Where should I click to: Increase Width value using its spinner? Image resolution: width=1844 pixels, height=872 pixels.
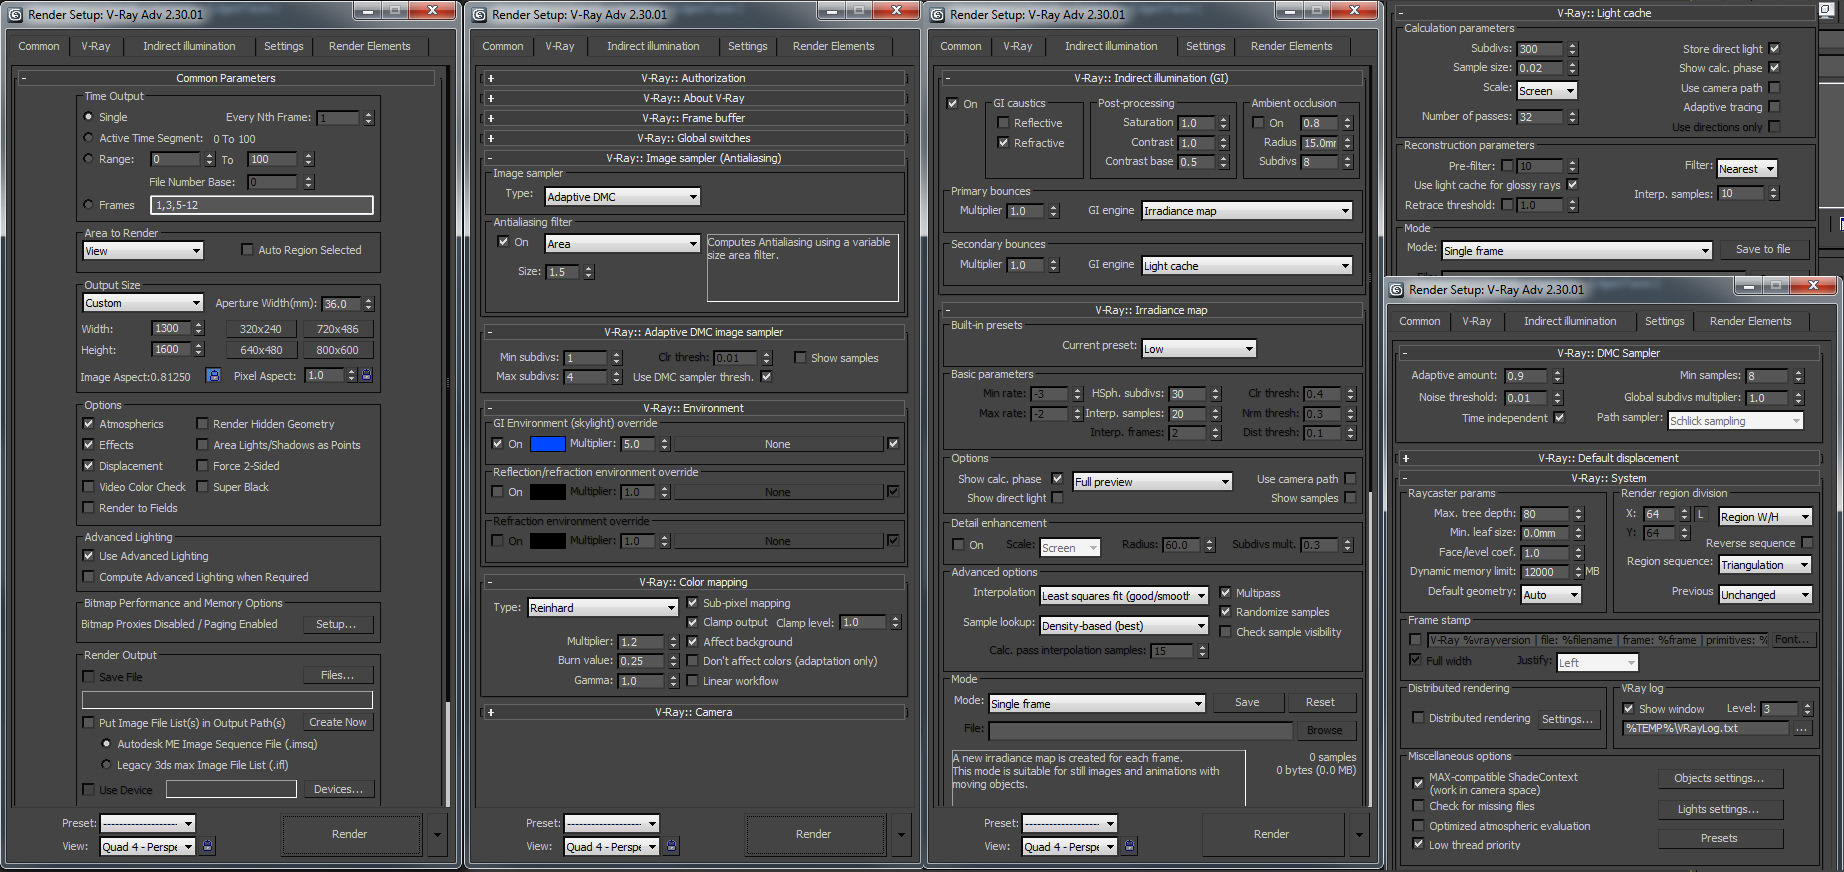click(x=198, y=324)
